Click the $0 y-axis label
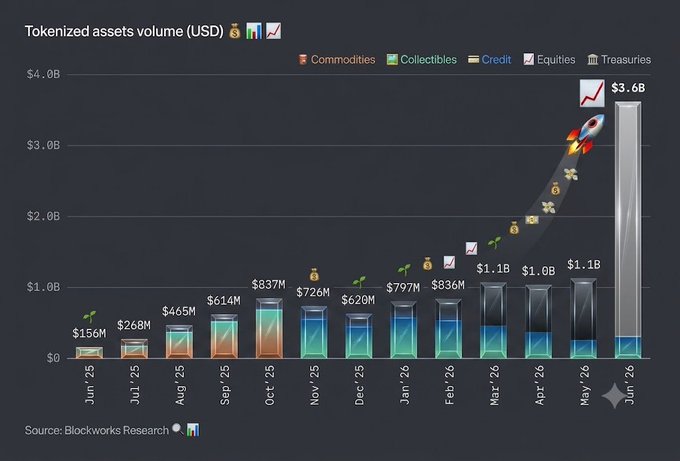The width and height of the screenshot is (680, 461). pos(53,359)
